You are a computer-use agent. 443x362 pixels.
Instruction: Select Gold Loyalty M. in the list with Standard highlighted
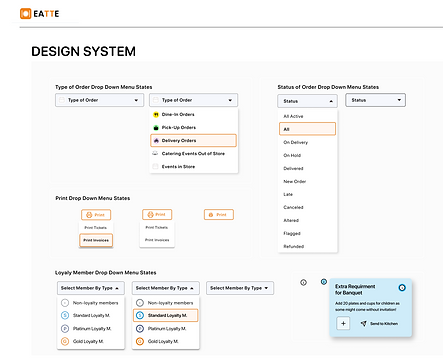pos(166,341)
